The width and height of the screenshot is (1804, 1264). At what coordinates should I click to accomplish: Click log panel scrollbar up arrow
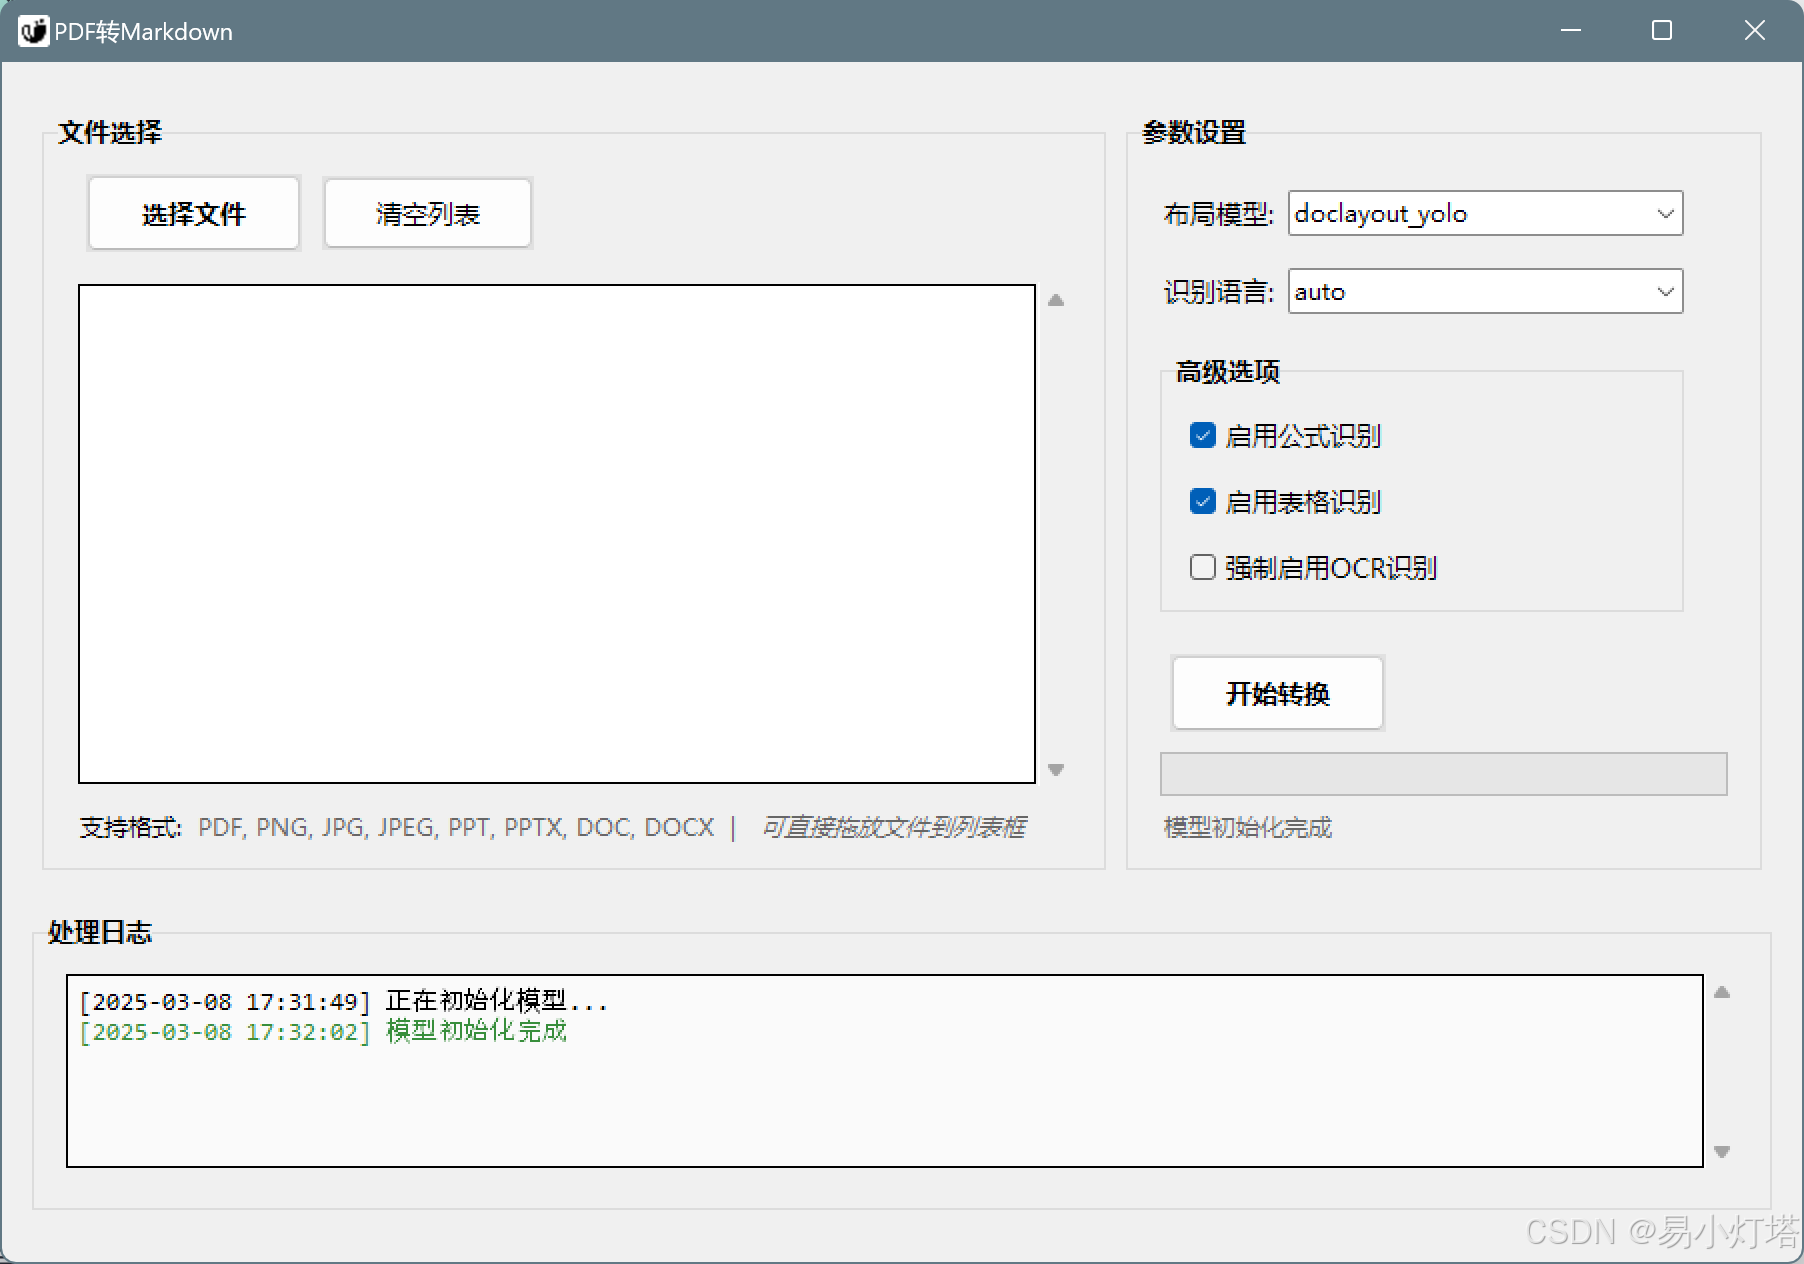[1722, 992]
